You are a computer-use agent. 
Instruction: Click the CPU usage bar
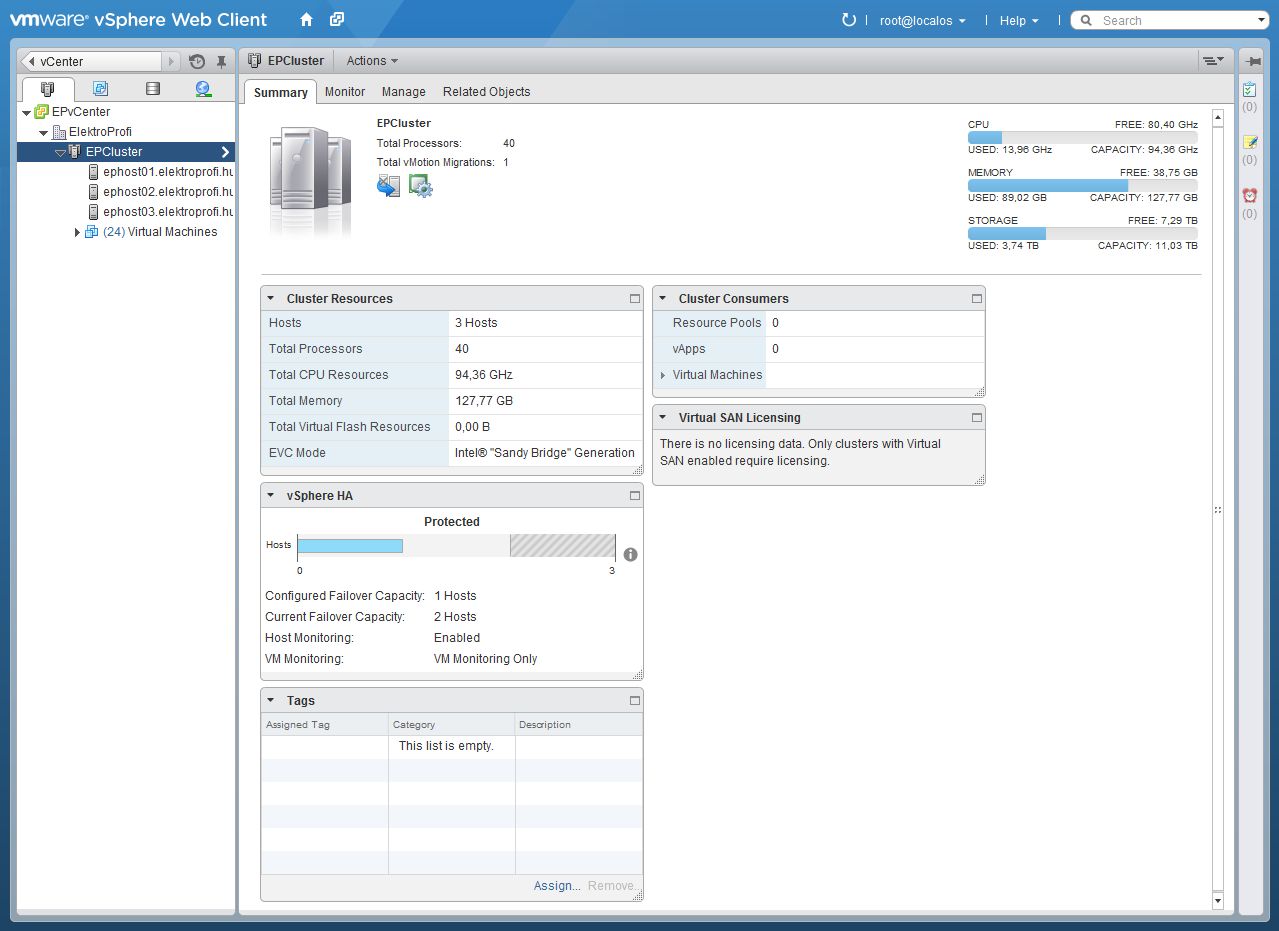tap(1083, 137)
